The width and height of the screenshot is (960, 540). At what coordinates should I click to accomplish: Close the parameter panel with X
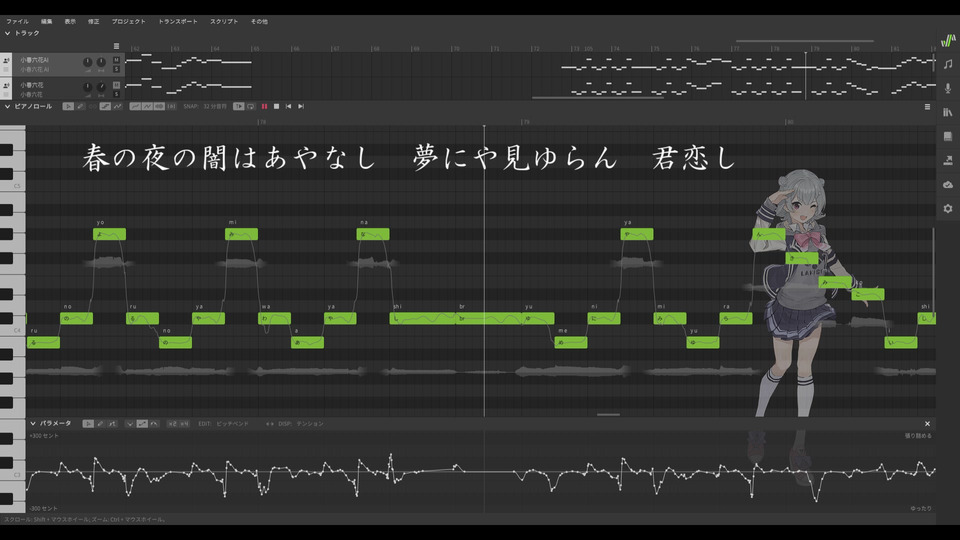(928, 424)
